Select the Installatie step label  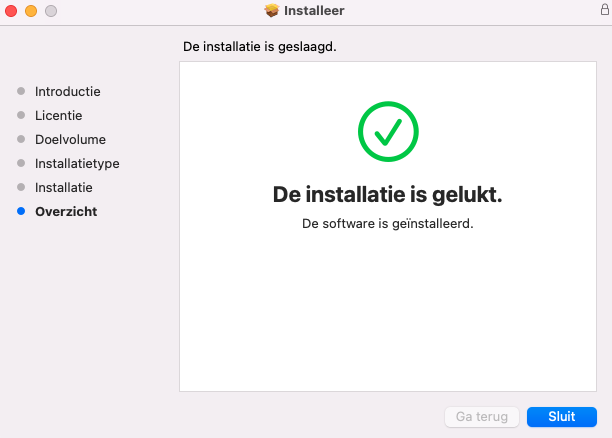[63, 187]
